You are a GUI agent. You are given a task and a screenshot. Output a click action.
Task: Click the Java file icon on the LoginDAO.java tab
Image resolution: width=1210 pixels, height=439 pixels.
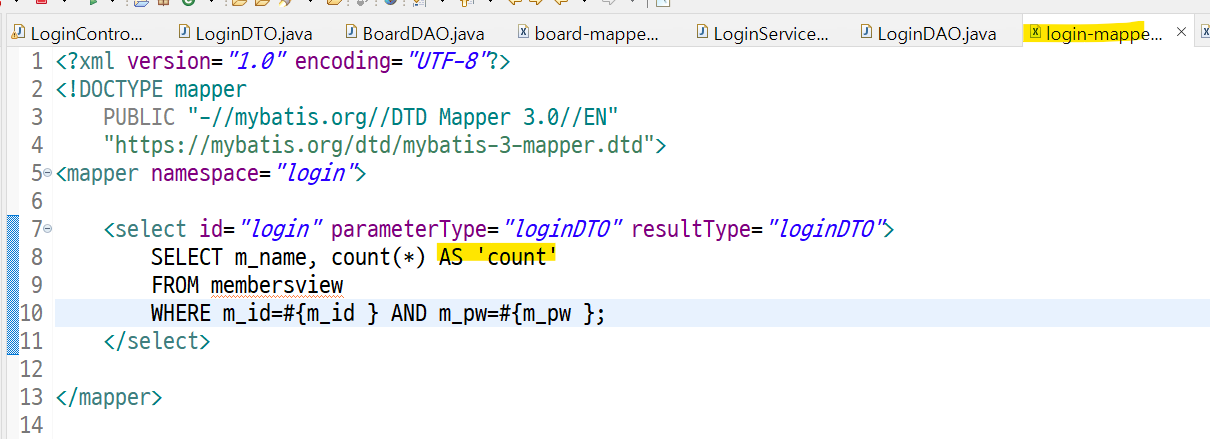(x=865, y=33)
